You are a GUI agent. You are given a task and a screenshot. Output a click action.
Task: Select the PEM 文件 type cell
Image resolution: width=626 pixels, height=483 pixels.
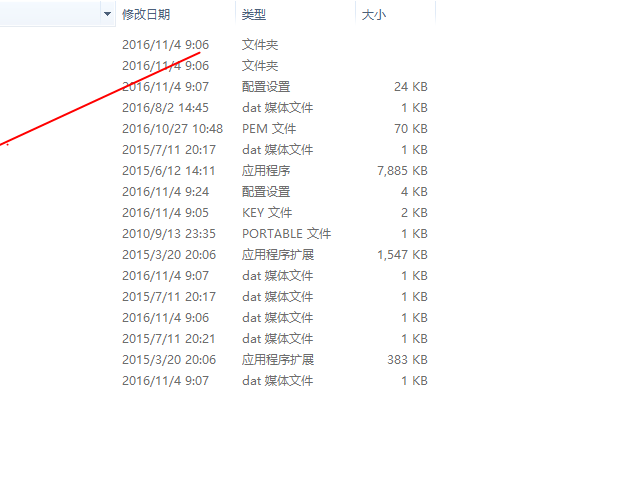[269, 129]
